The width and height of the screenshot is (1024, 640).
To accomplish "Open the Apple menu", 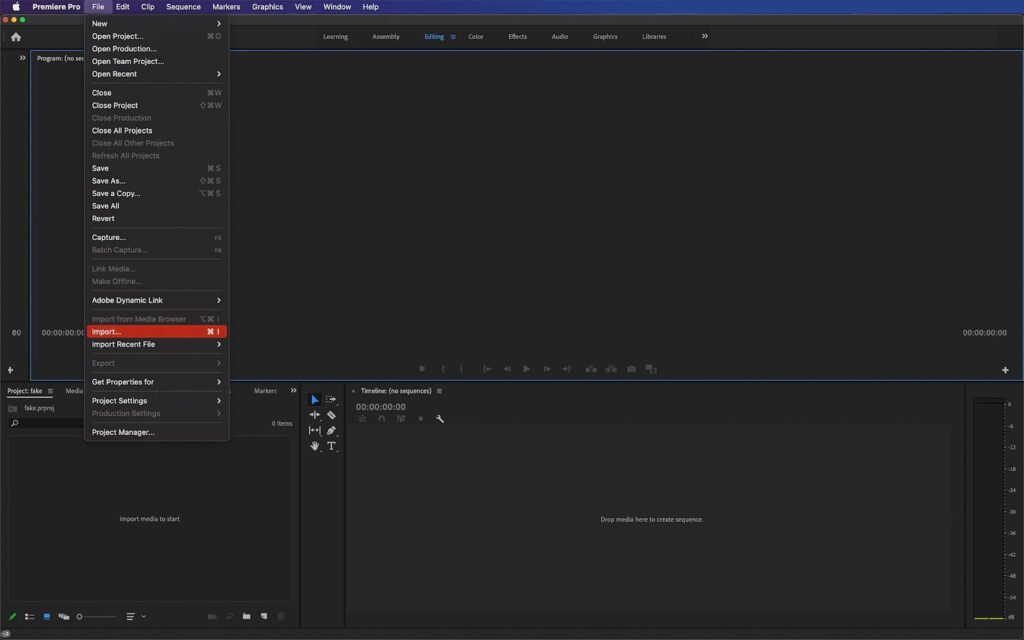I will [x=16, y=7].
